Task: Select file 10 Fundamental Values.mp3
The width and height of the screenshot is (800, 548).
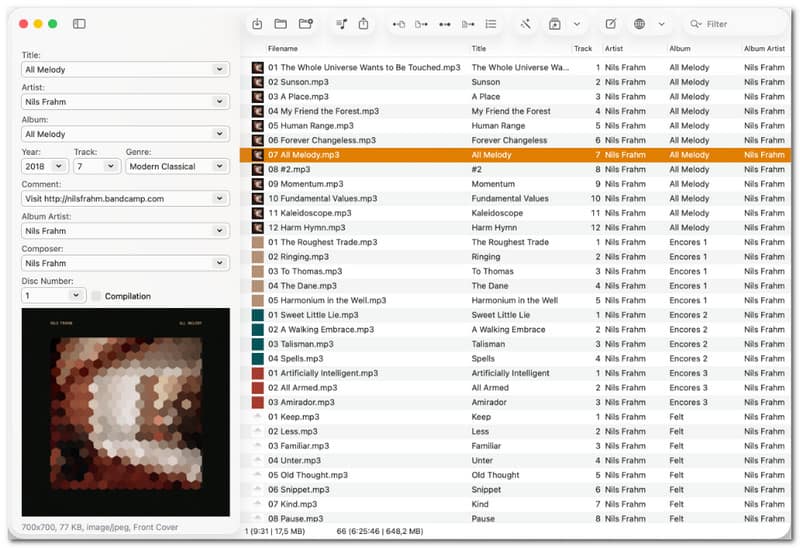Action: point(322,198)
